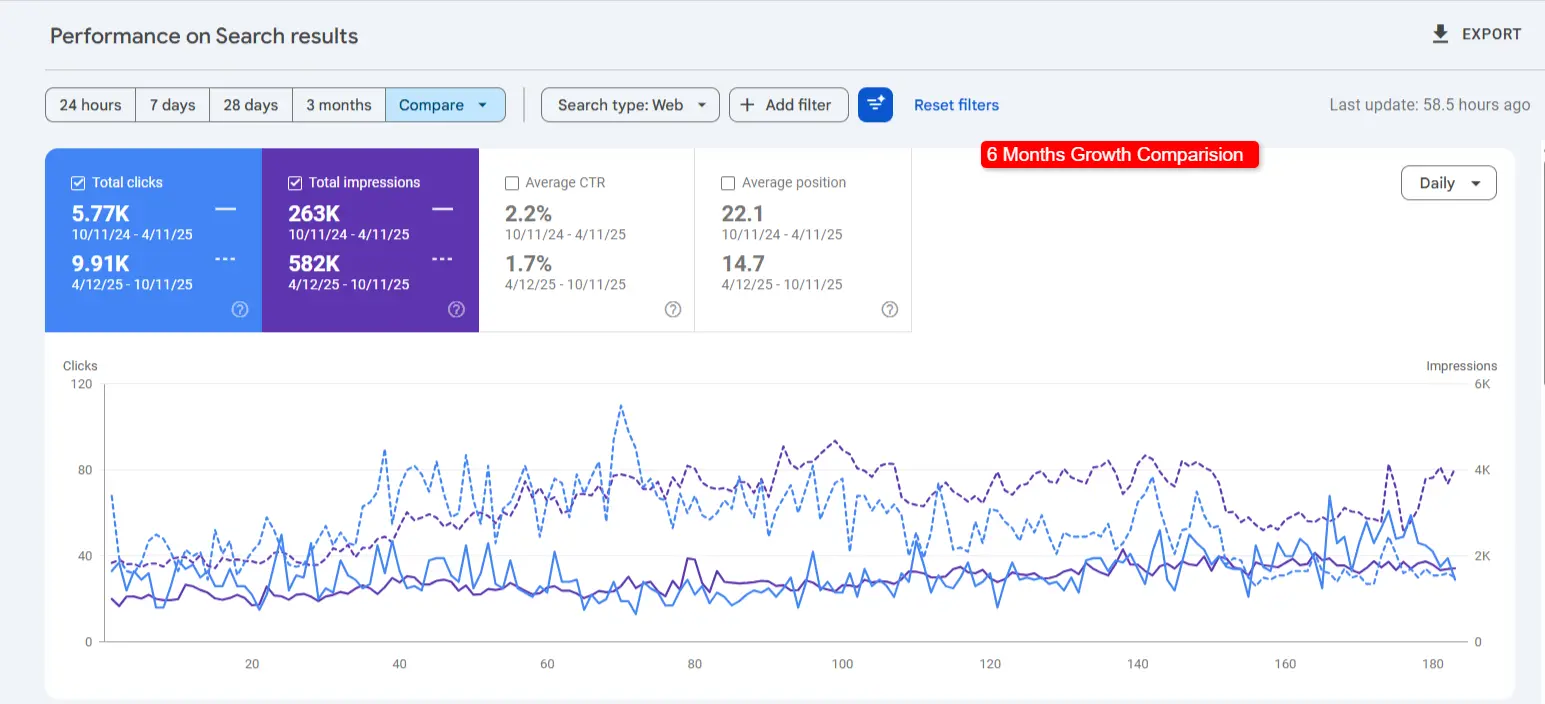Open the blue filter sliders icon
The height and width of the screenshot is (704, 1545).
pos(875,104)
